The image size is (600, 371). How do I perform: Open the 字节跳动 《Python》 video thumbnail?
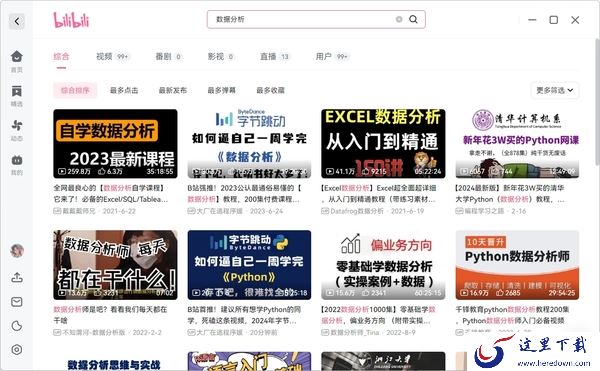(x=249, y=265)
